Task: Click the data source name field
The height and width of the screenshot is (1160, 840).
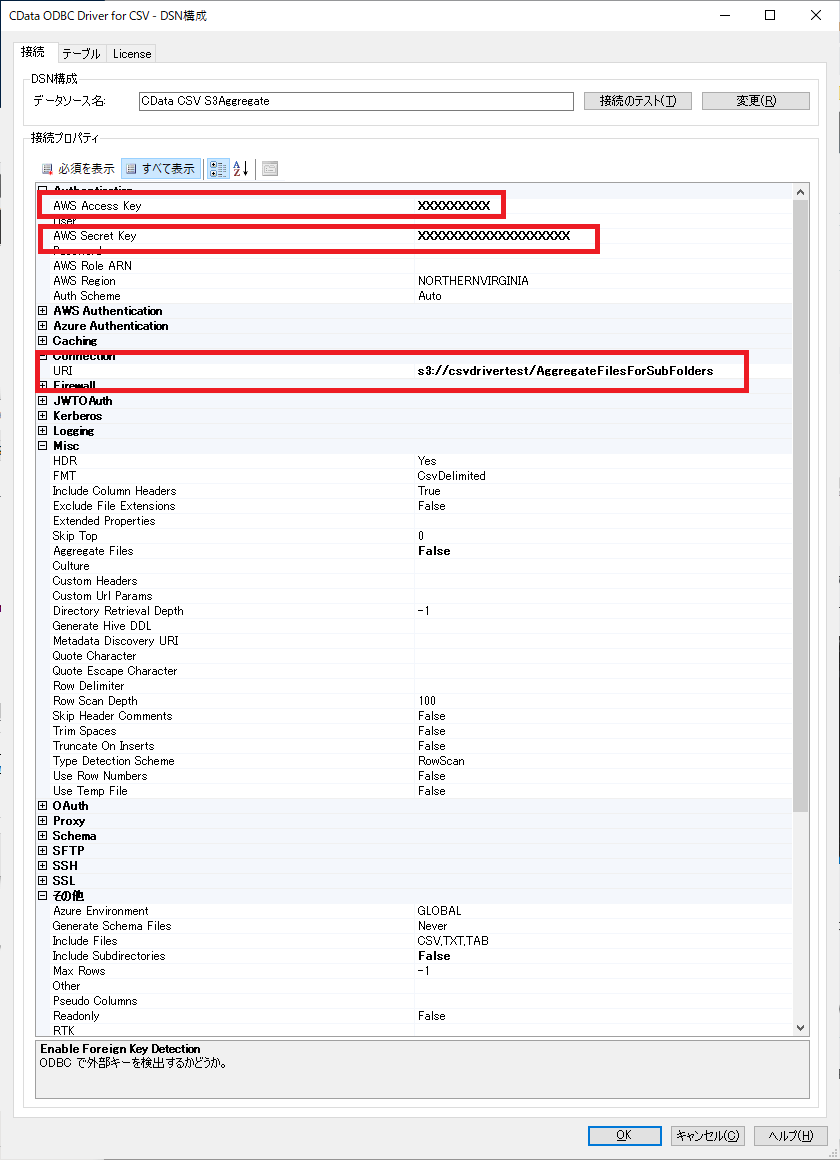Action: pos(356,101)
